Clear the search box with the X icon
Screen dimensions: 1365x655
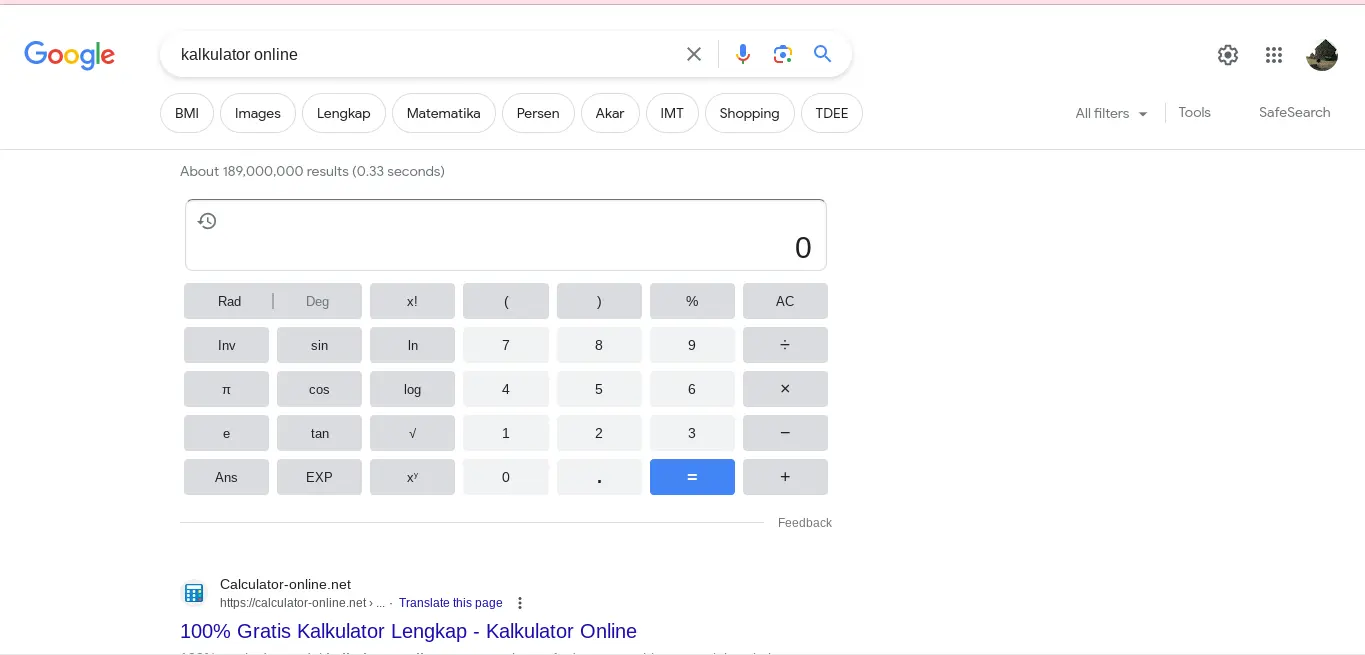[x=694, y=54]
